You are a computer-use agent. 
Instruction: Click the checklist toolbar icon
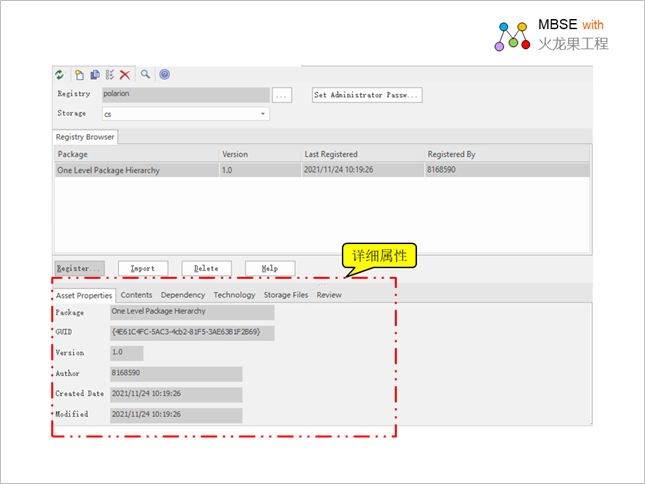click(109, 74)
